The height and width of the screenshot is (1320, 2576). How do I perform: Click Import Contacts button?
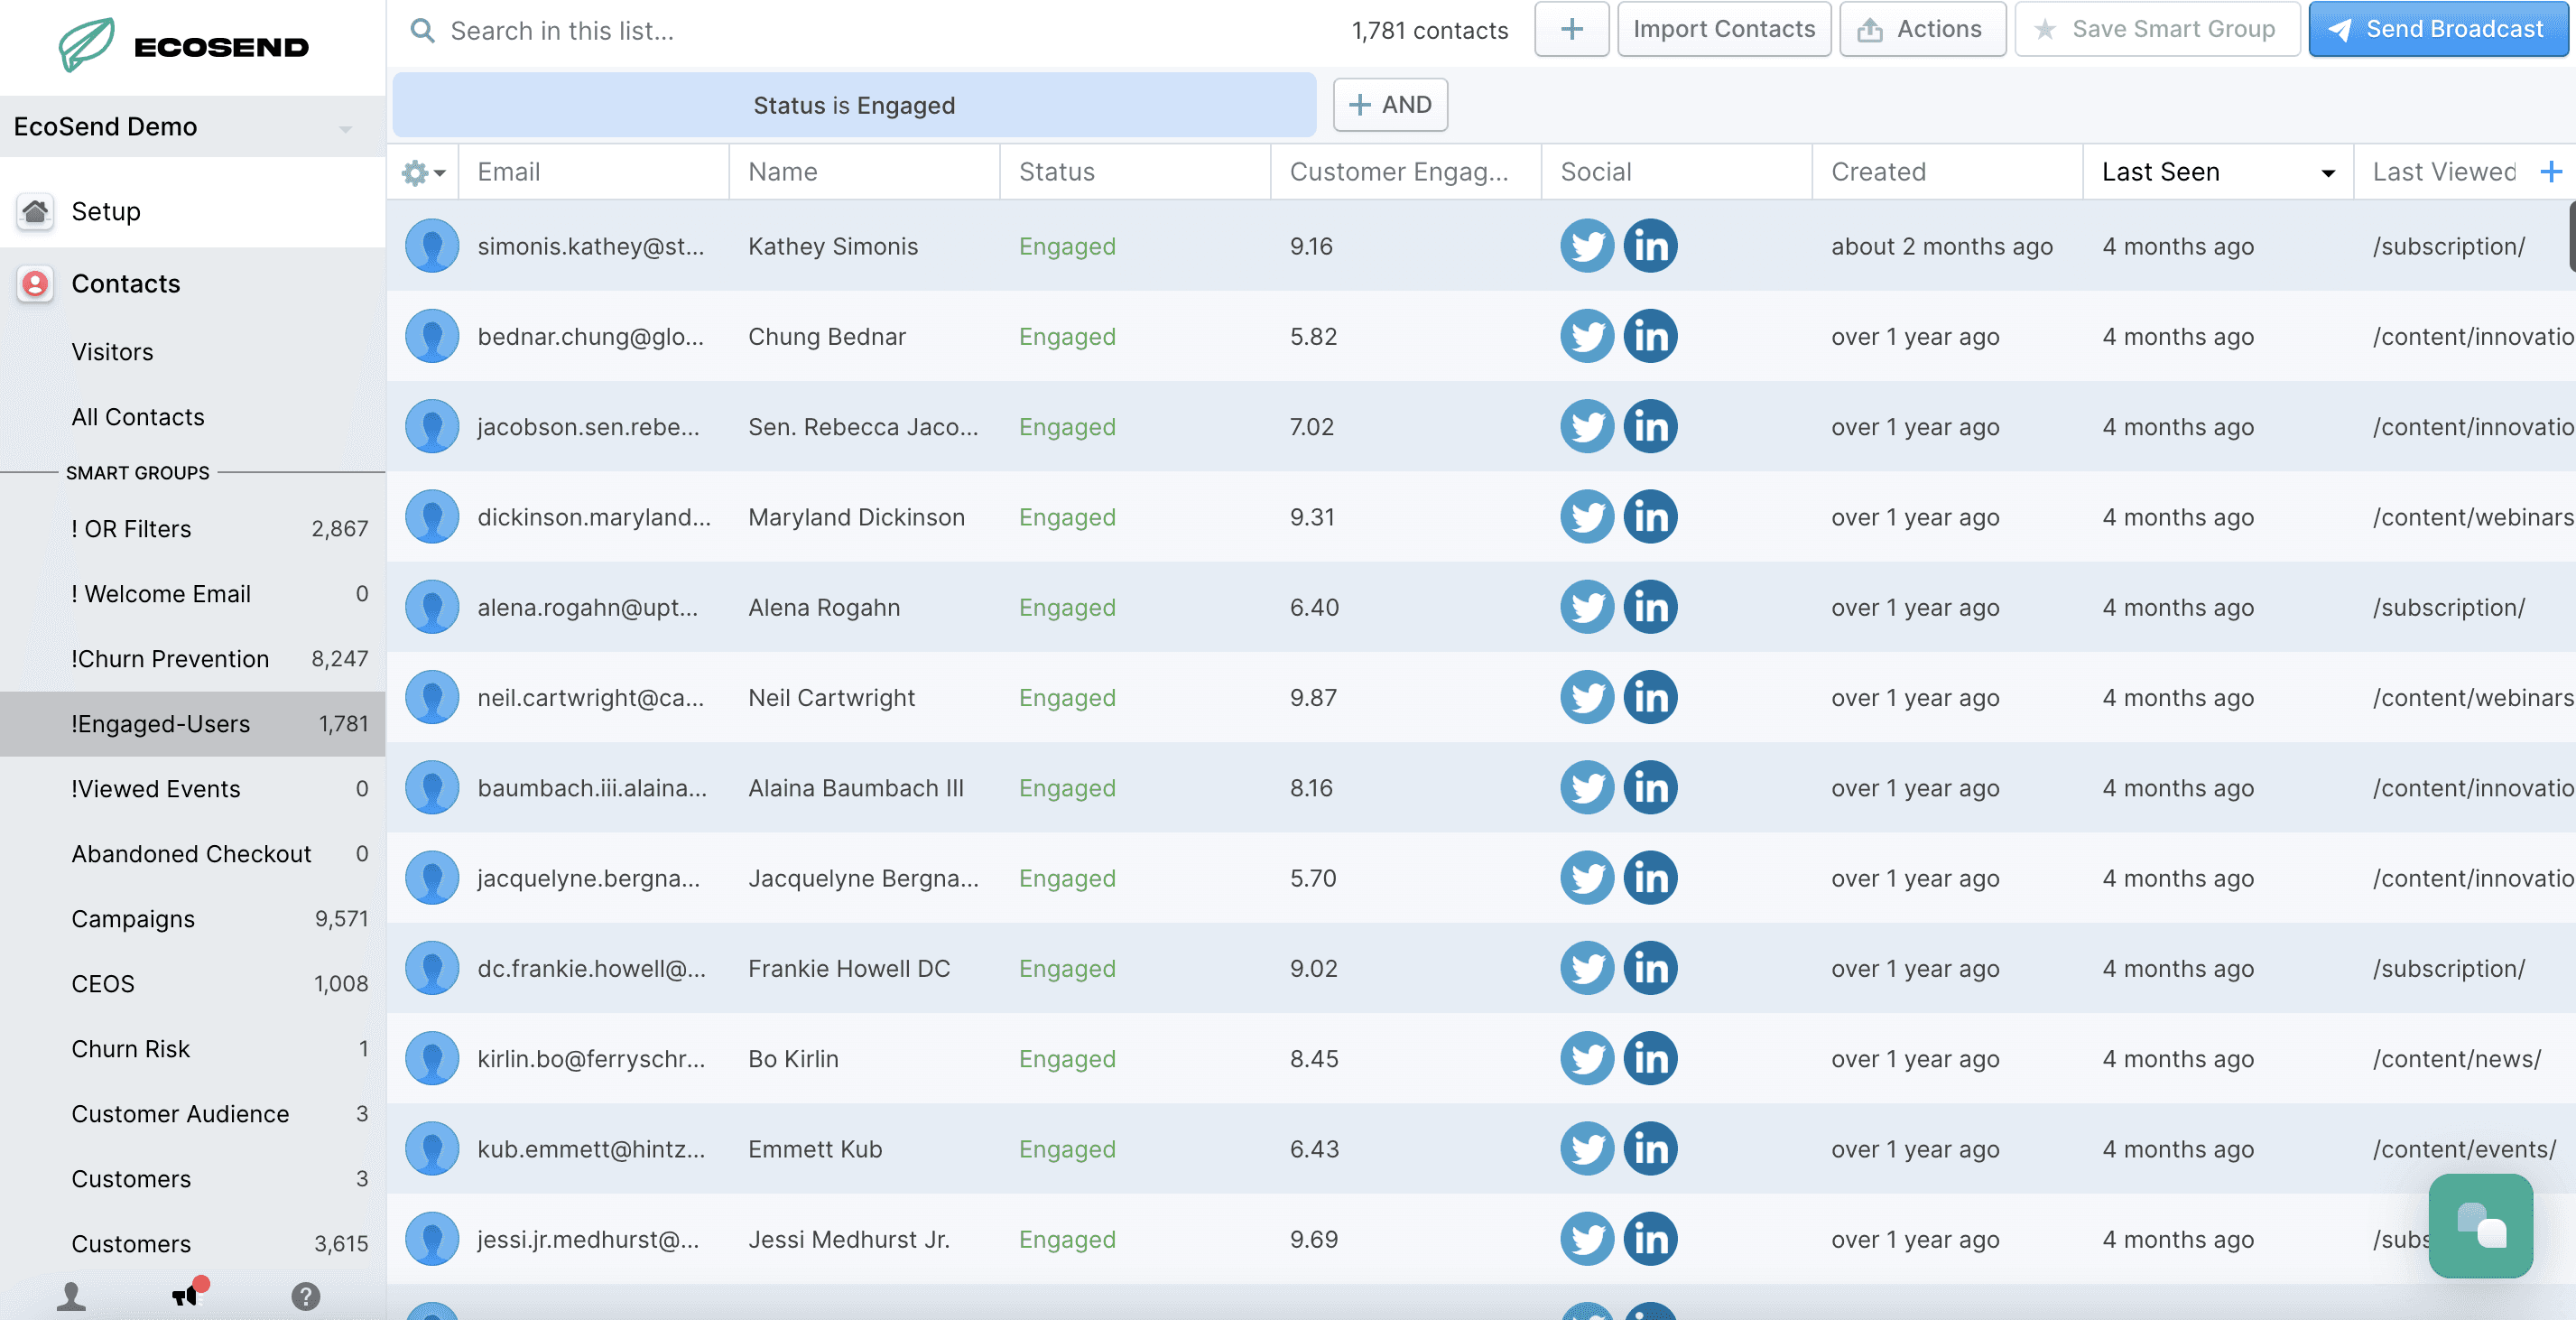[1723, 29]
